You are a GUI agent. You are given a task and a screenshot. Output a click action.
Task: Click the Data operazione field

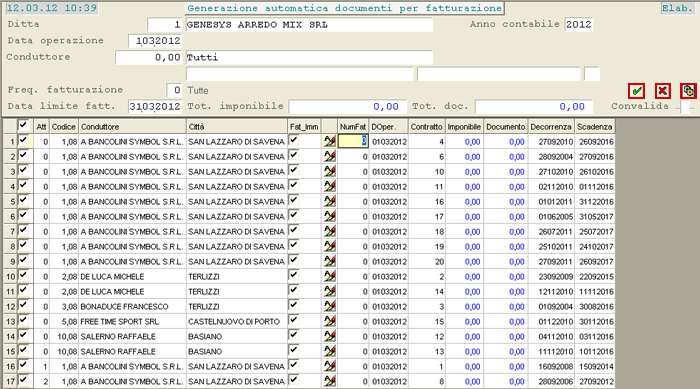click(155, 41)
